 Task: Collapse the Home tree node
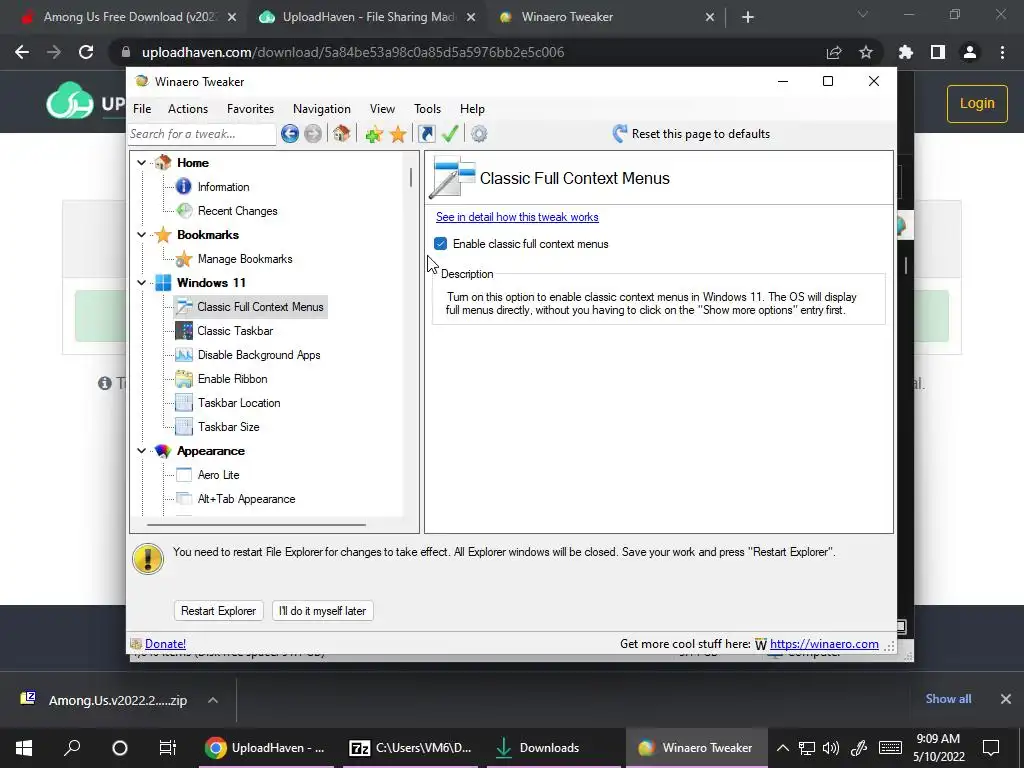(x=142, y=163)
